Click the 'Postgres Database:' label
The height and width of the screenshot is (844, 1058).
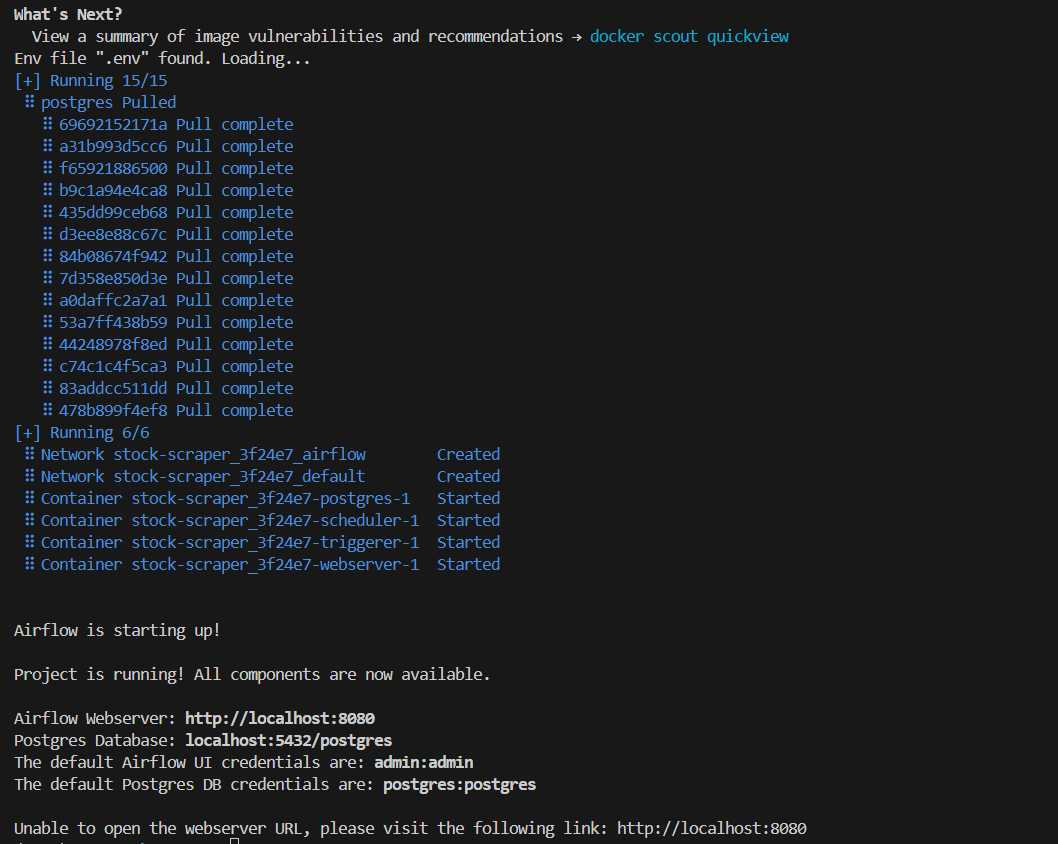(95, 741)
